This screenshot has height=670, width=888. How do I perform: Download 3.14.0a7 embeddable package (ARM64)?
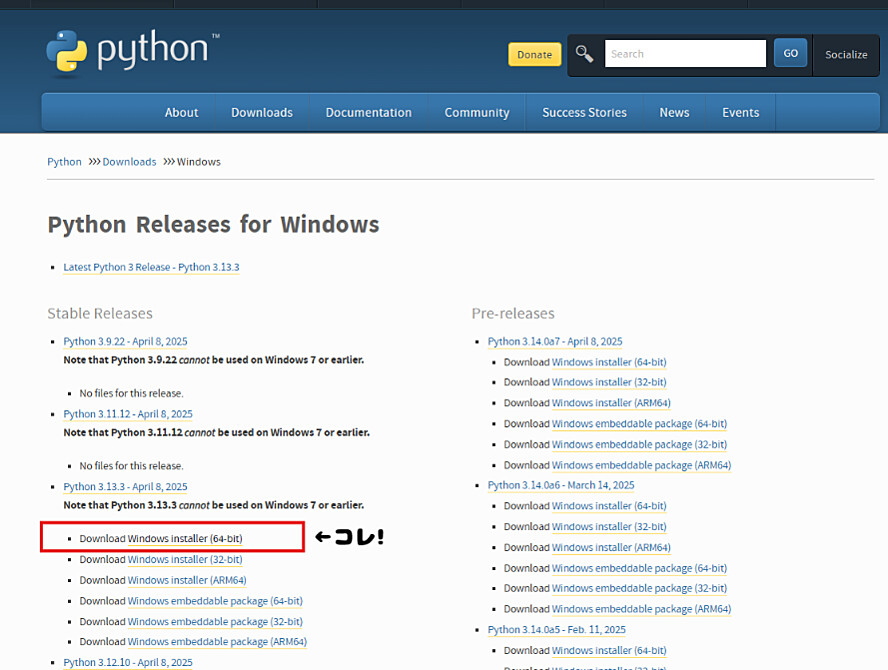click(x=641, y=466)
